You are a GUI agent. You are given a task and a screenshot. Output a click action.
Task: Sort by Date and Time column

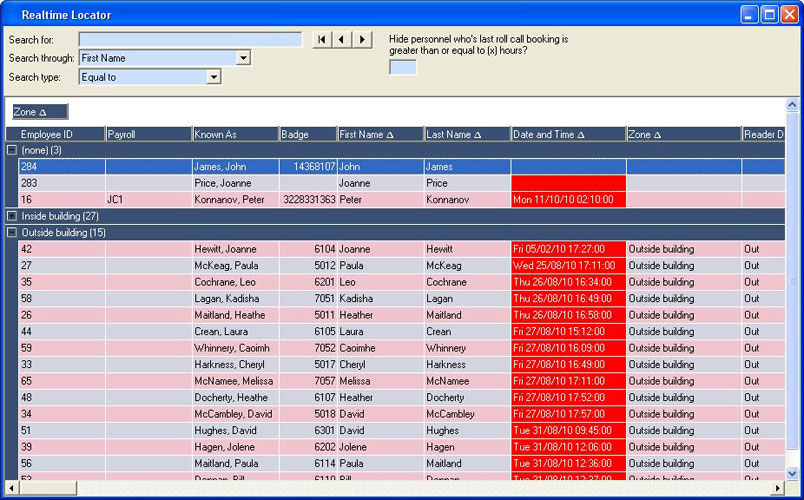(x=567, y=134)
